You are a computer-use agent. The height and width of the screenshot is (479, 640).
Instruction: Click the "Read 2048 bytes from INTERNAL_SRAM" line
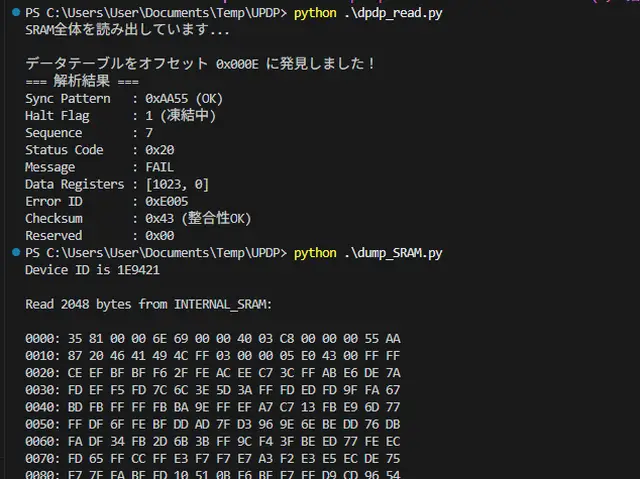pyautogui.click(x=148, y=304)
